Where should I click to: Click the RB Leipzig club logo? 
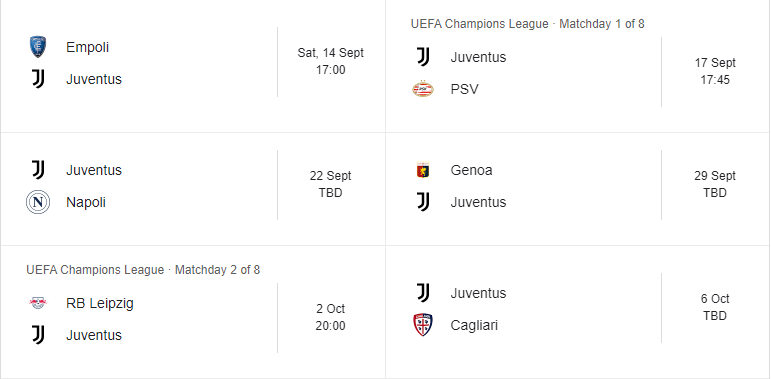tap(38, 303)
